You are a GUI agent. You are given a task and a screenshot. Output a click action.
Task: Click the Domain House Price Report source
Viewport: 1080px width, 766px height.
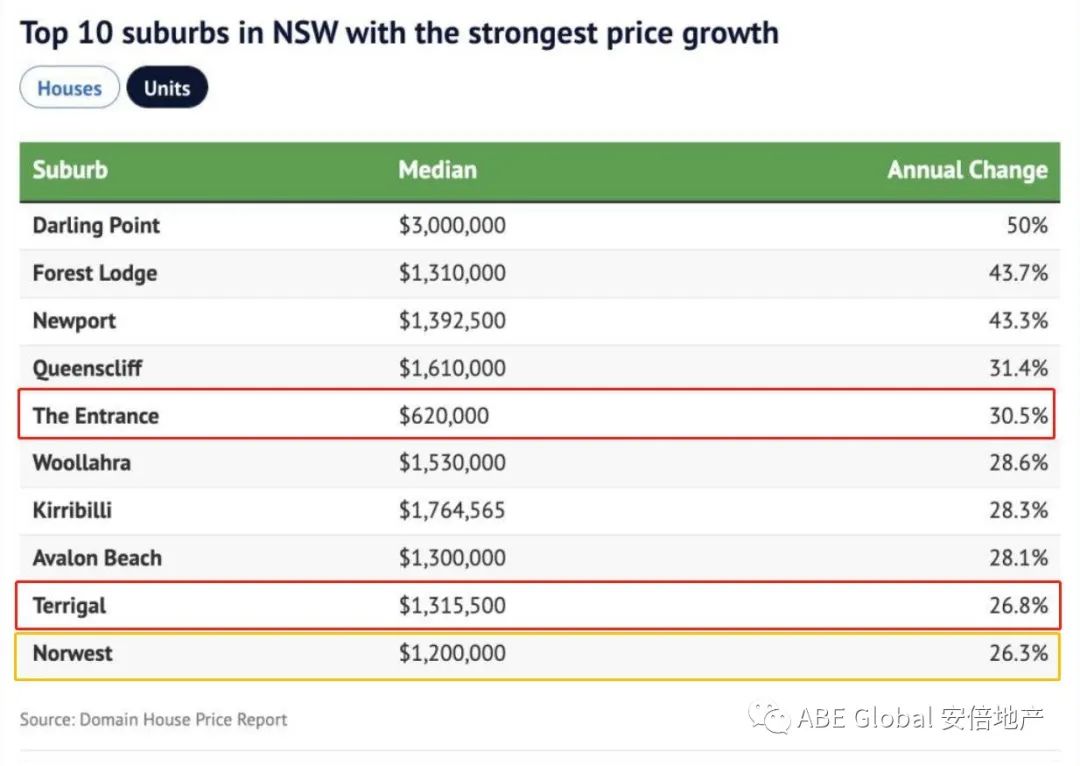point(153,719)
